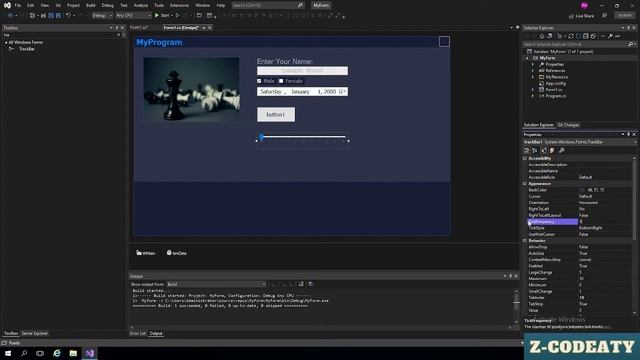Click the Property Pages wrench icon in Properties panel

[562, 151]
